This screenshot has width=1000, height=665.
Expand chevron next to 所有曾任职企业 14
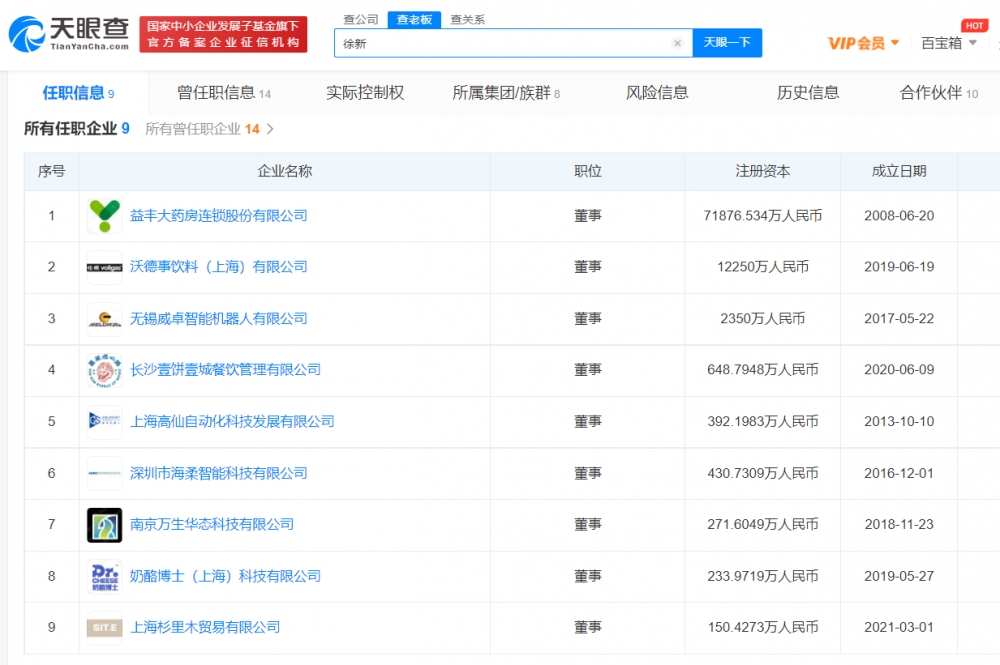(x=270, y=129)
